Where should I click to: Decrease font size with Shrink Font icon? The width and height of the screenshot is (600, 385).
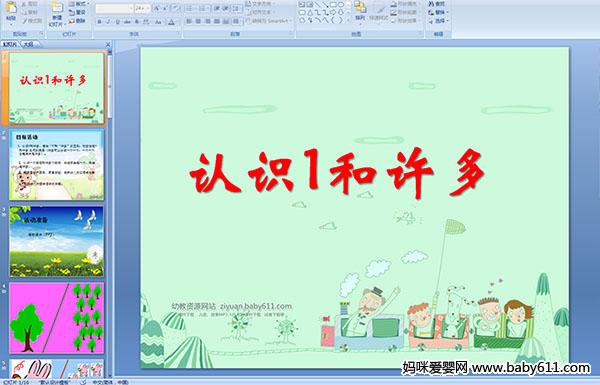165,8
